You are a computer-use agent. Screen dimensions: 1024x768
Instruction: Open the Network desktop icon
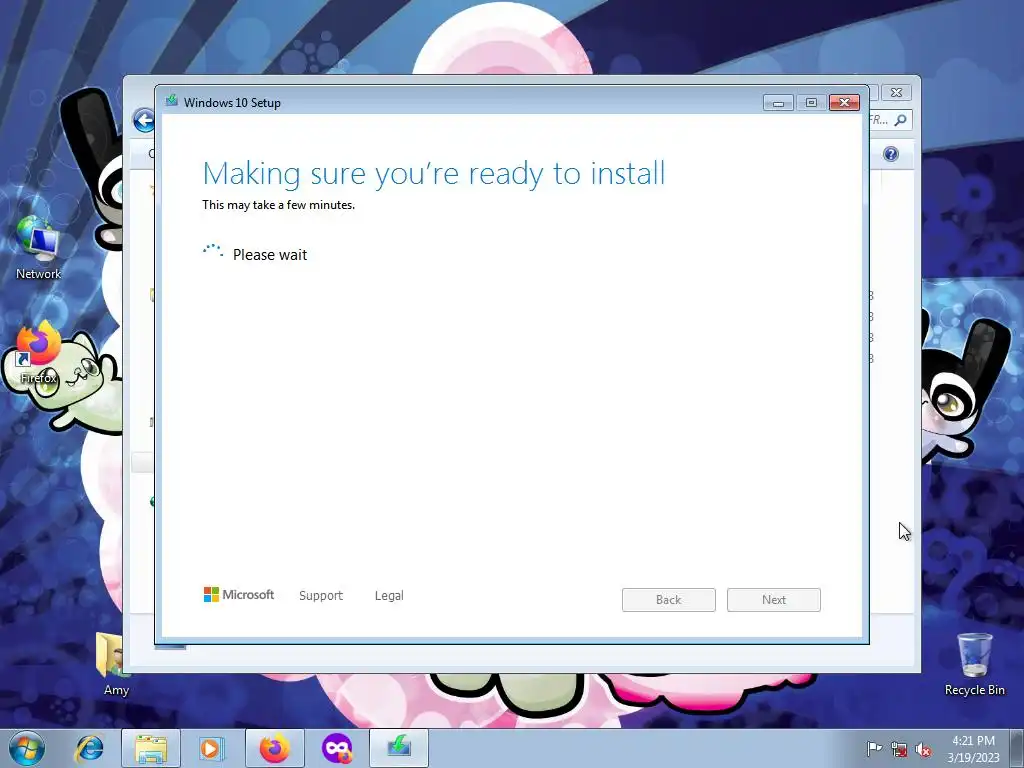coord(38,248)
